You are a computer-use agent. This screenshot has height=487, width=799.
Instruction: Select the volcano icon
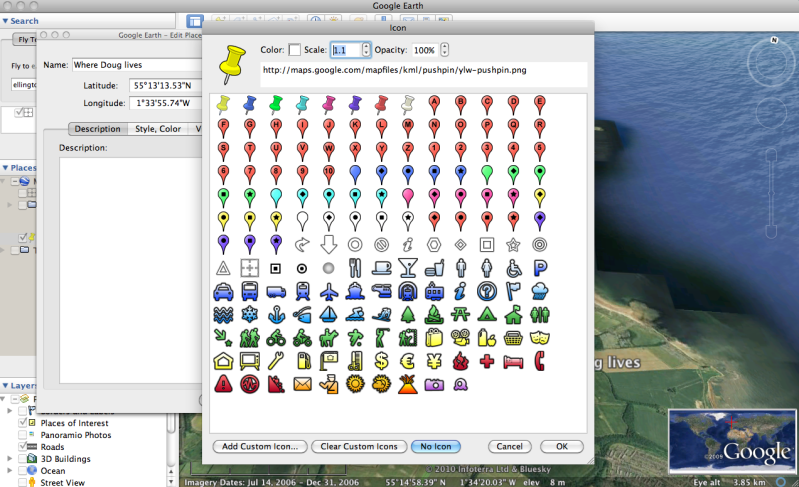pos(407,384)
